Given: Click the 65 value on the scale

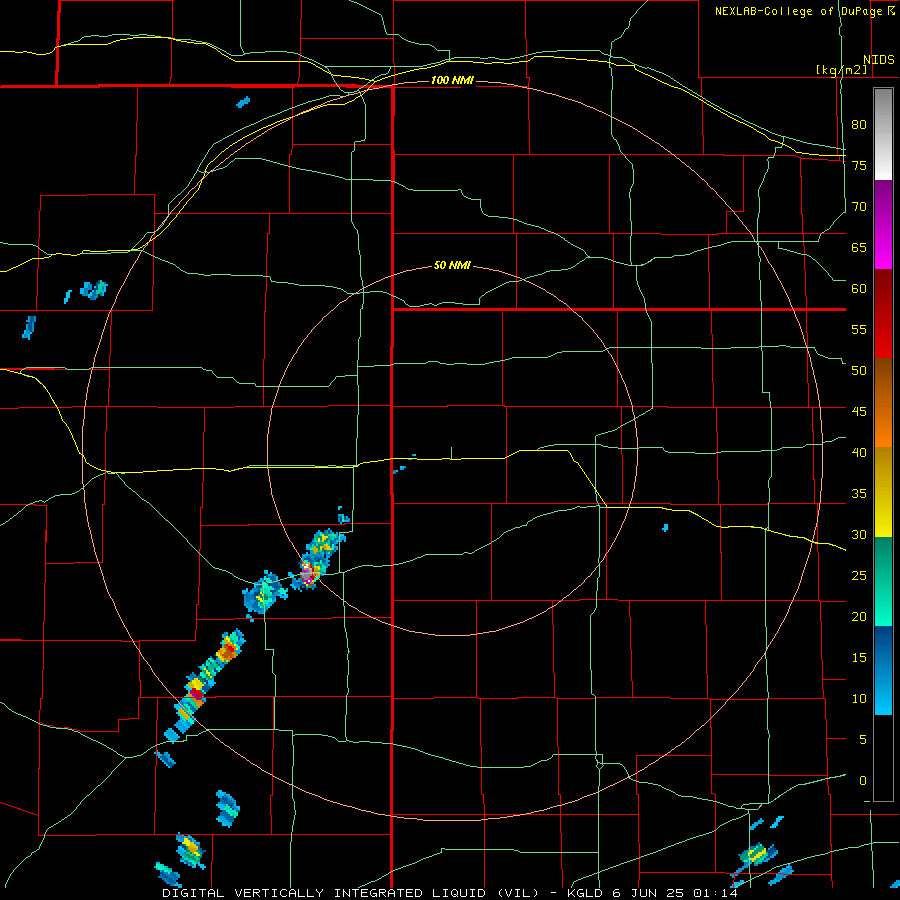Looking at the screenshot, I should pos(859,247).
